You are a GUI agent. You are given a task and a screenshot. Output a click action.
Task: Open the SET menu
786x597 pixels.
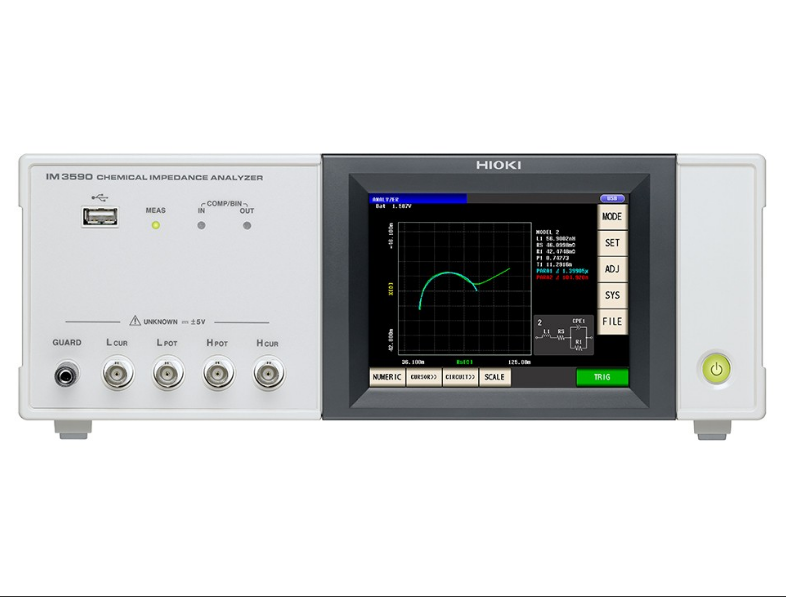pyautogui.click(x=612, y=242)
